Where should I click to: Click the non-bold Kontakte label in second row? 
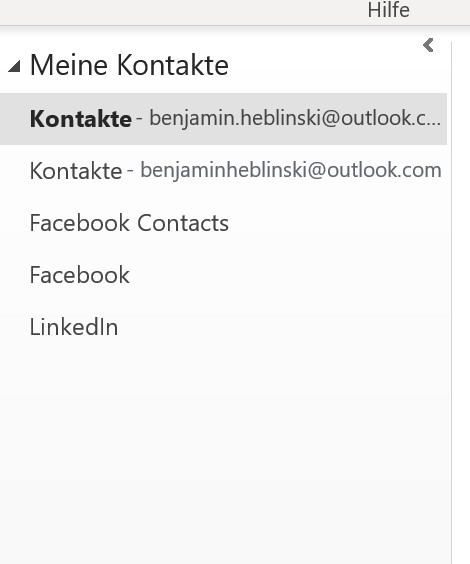(76, 171)
